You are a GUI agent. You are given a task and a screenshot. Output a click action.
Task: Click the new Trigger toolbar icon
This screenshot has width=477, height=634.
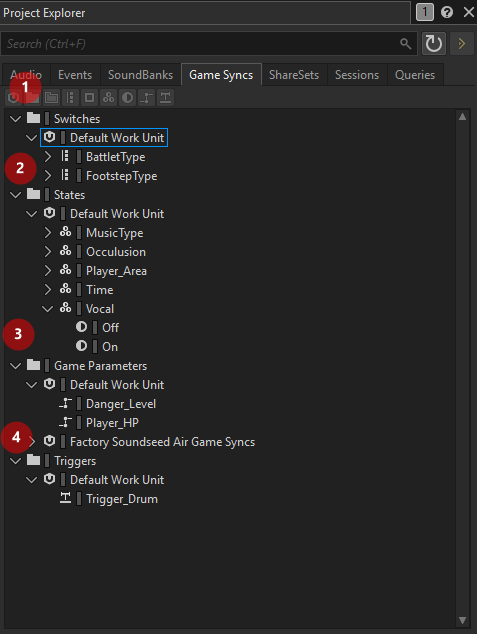point(165,98)
